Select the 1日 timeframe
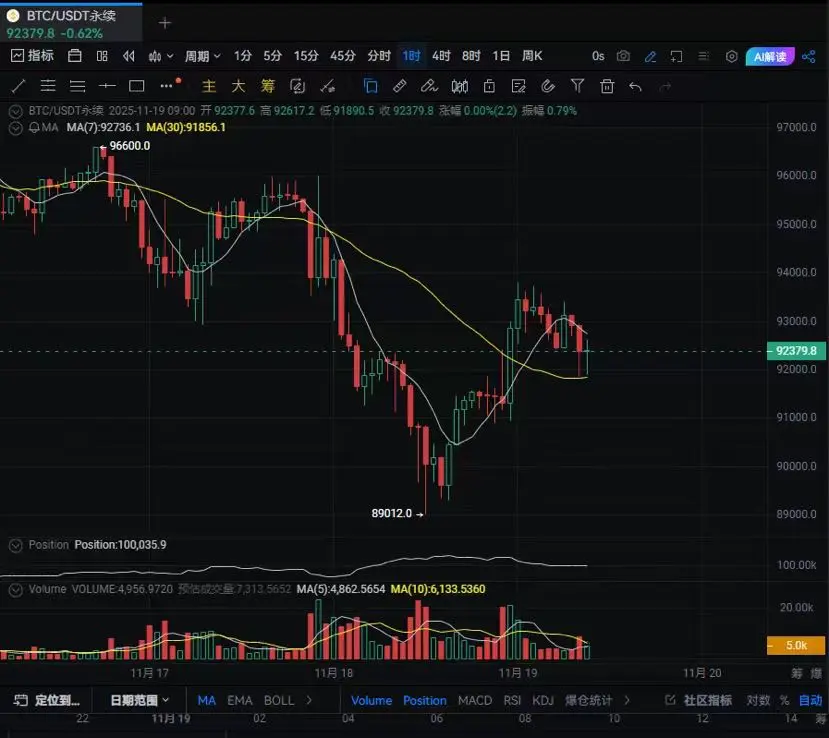Viewport: 829px width, 738px height. pos(501,56)
